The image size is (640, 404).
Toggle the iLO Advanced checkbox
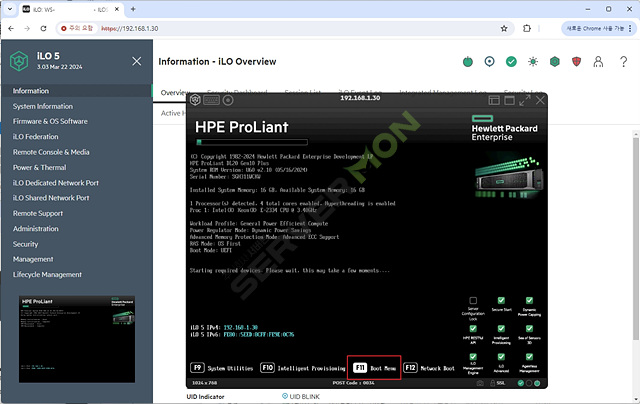click(x=501, y=357)
